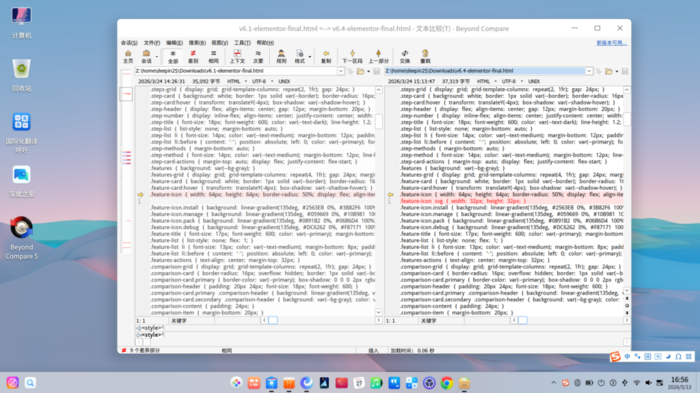
Task: Click the right pane save disk icon
Action: tap(625, 71)
